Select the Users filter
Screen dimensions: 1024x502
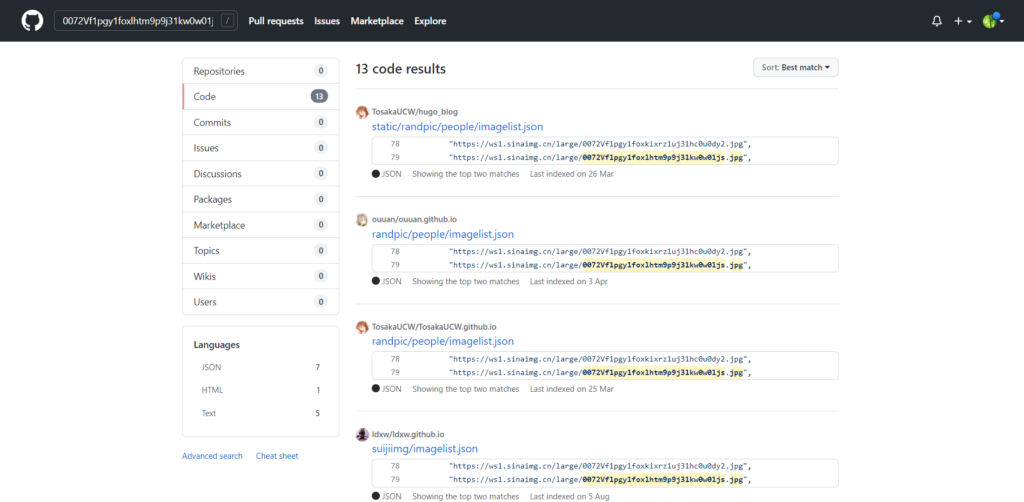pos(261,302)
